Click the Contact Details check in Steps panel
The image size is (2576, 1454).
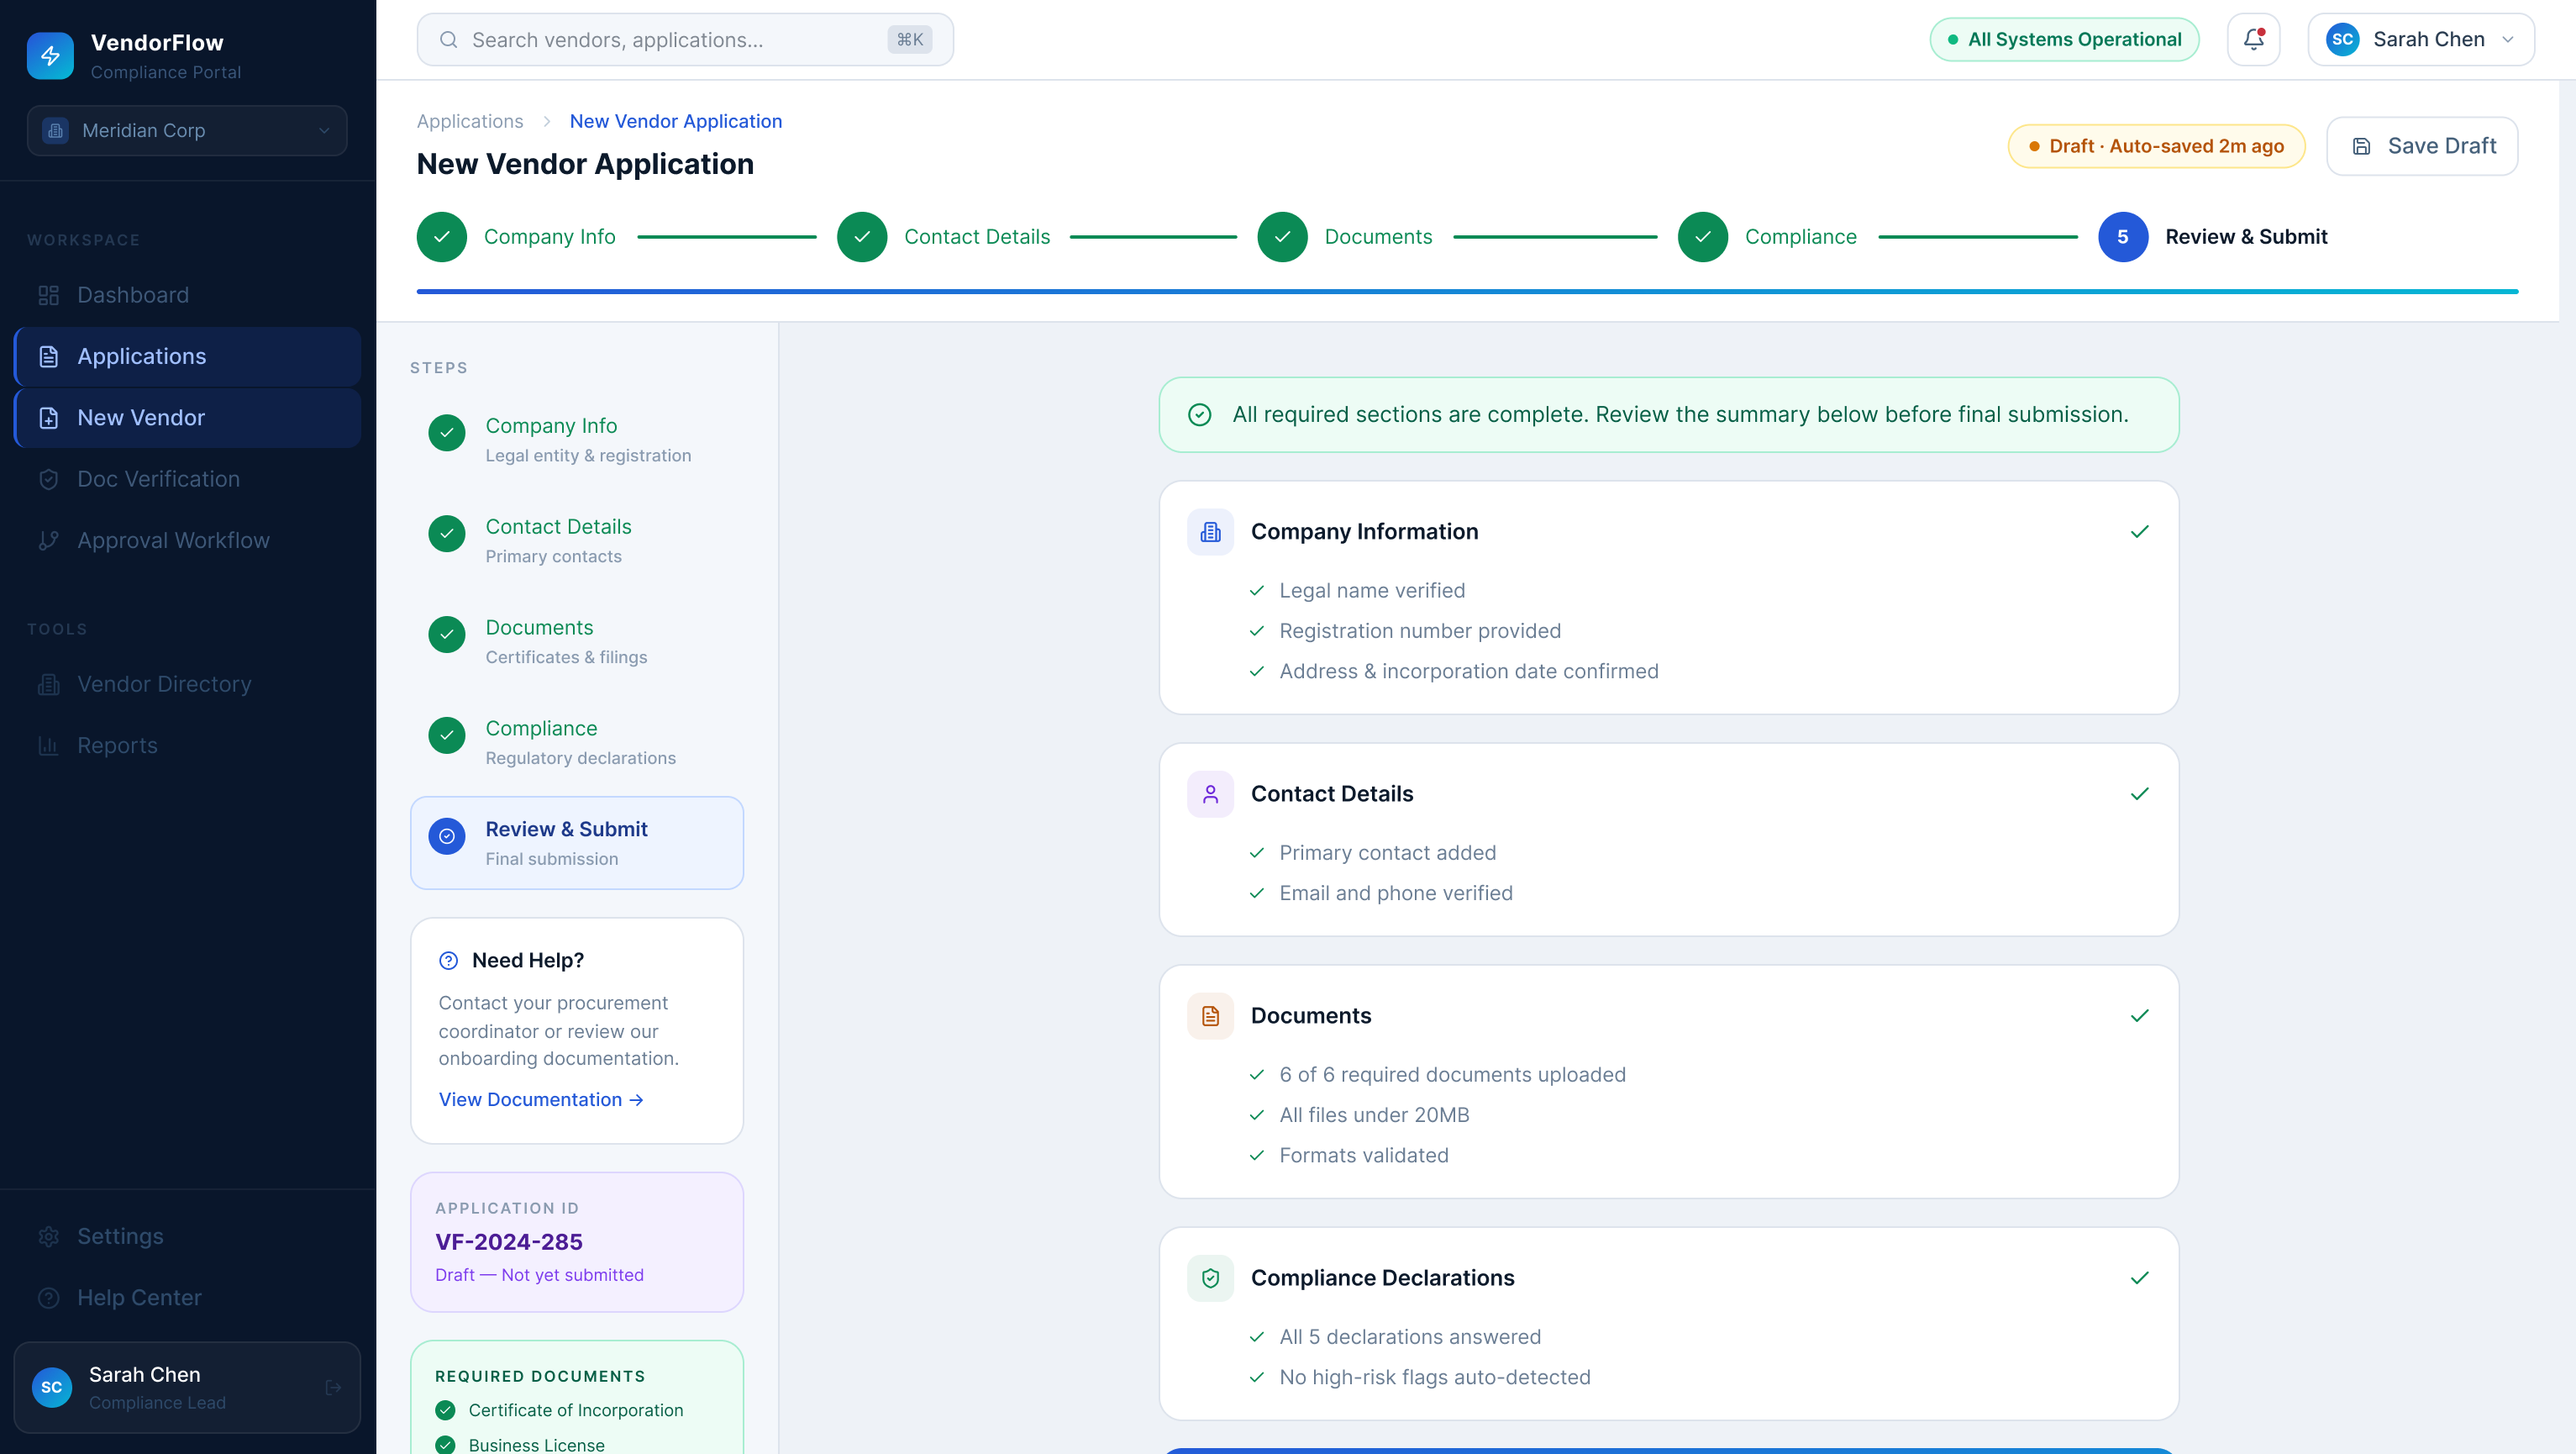pos(447,534)
